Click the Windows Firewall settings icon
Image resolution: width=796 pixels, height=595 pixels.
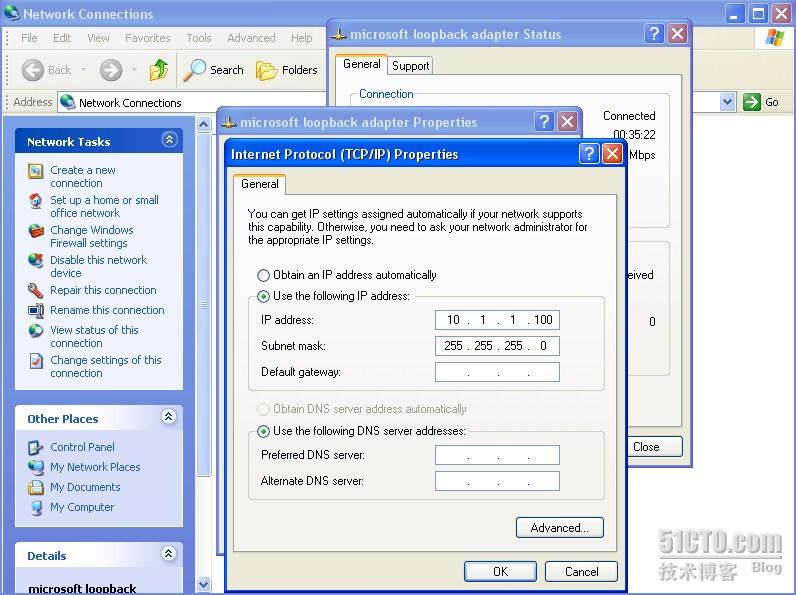pyautogui.click(x=36, y=231)
